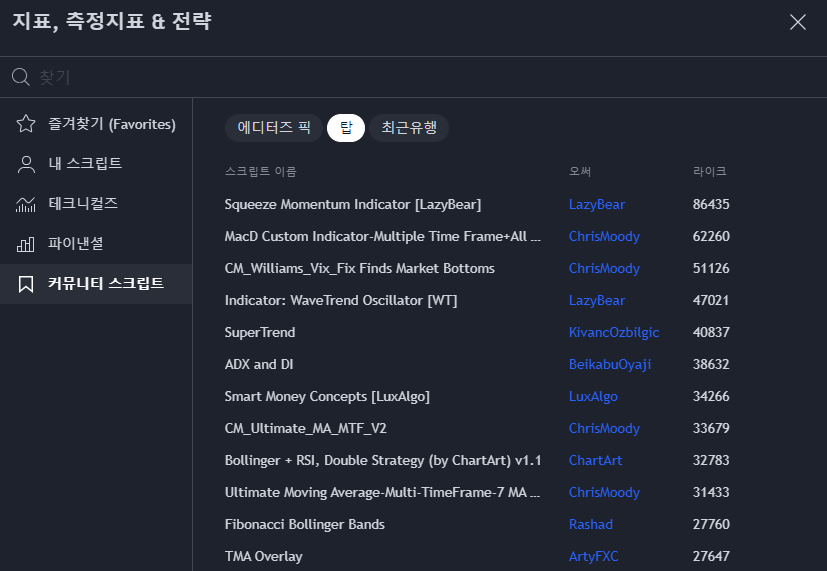
Task: Open ChrisMoody author link on CM_Ultimate_MA_MTF_V2 row
Action: (x=604, y=429)
